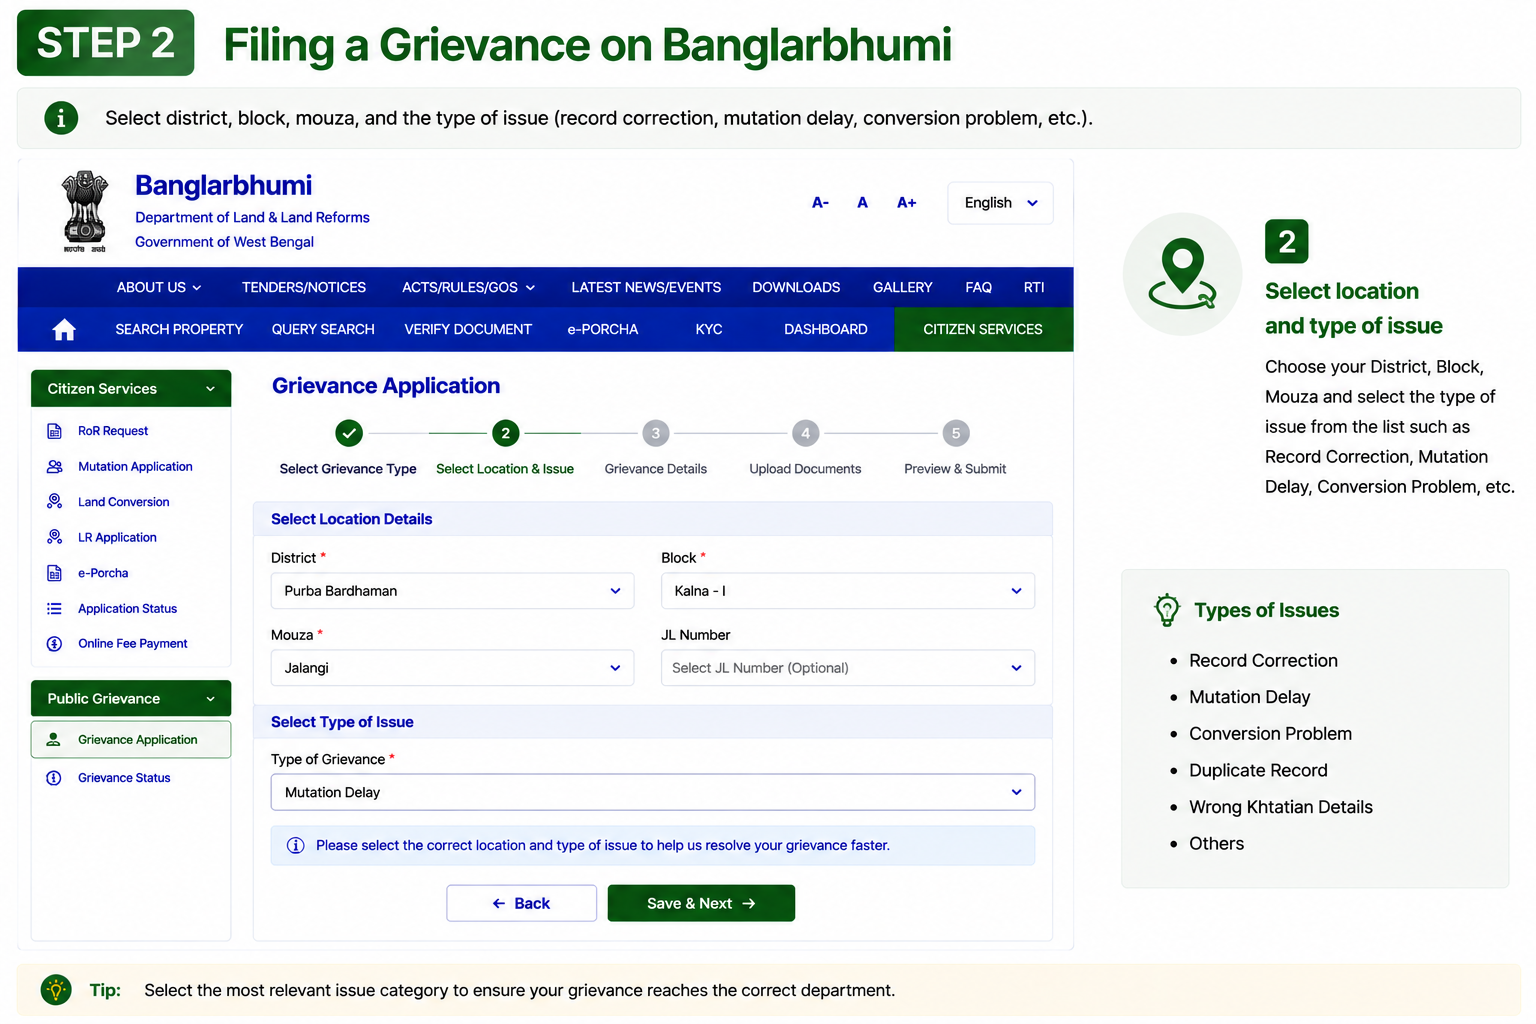Click the step 3 Grievance Details circle
The image size is (1536, 1024).
click(656, 433)
